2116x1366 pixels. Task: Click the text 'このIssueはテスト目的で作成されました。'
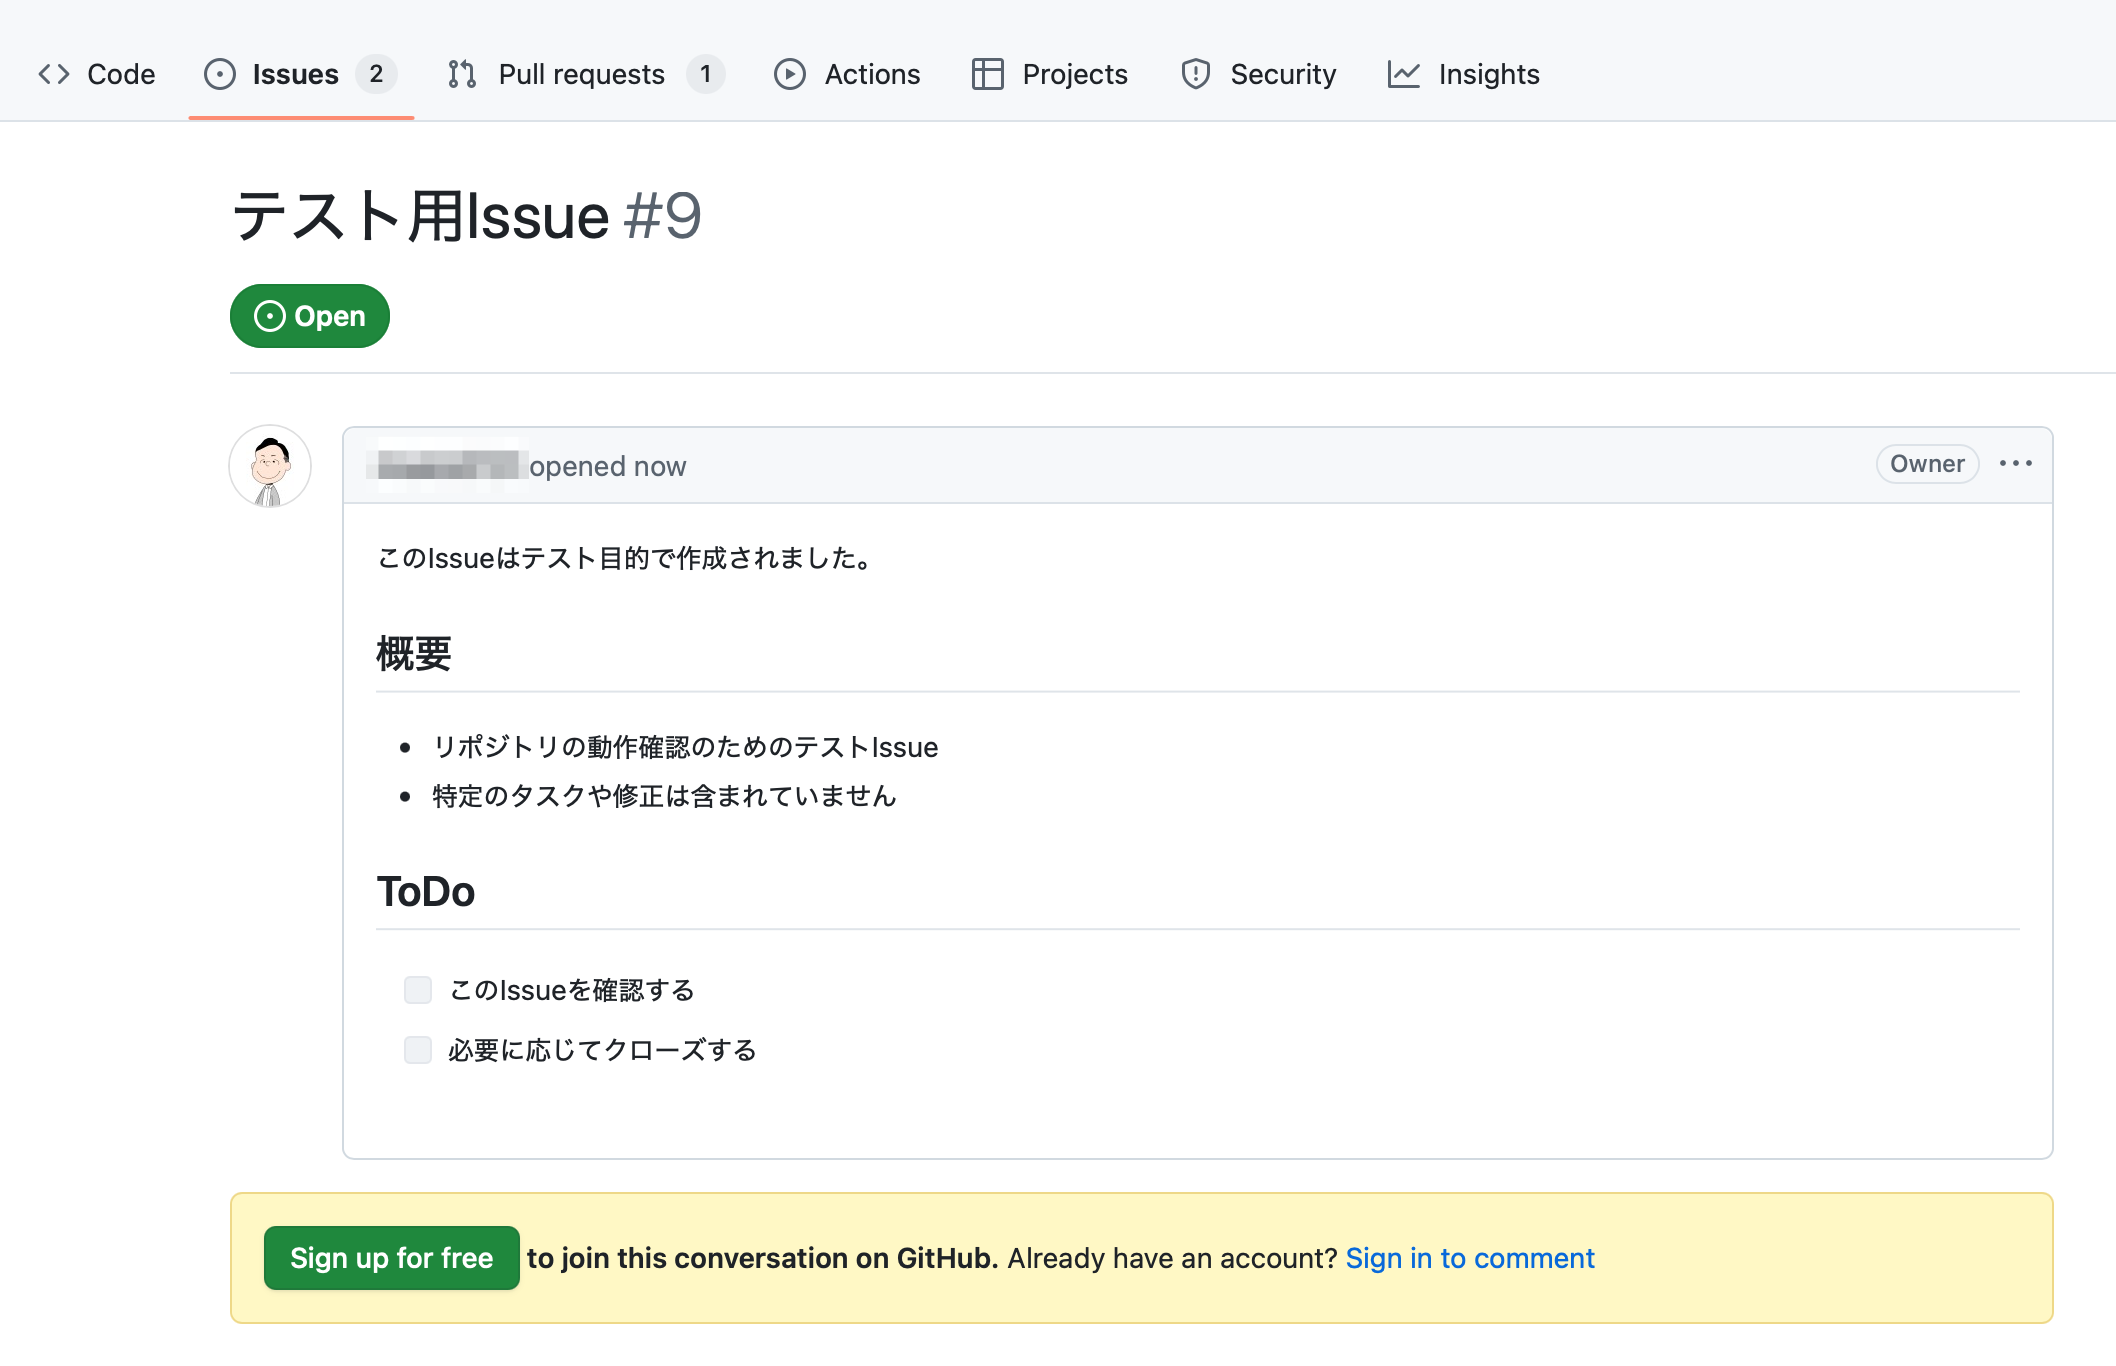pos(627,558)
